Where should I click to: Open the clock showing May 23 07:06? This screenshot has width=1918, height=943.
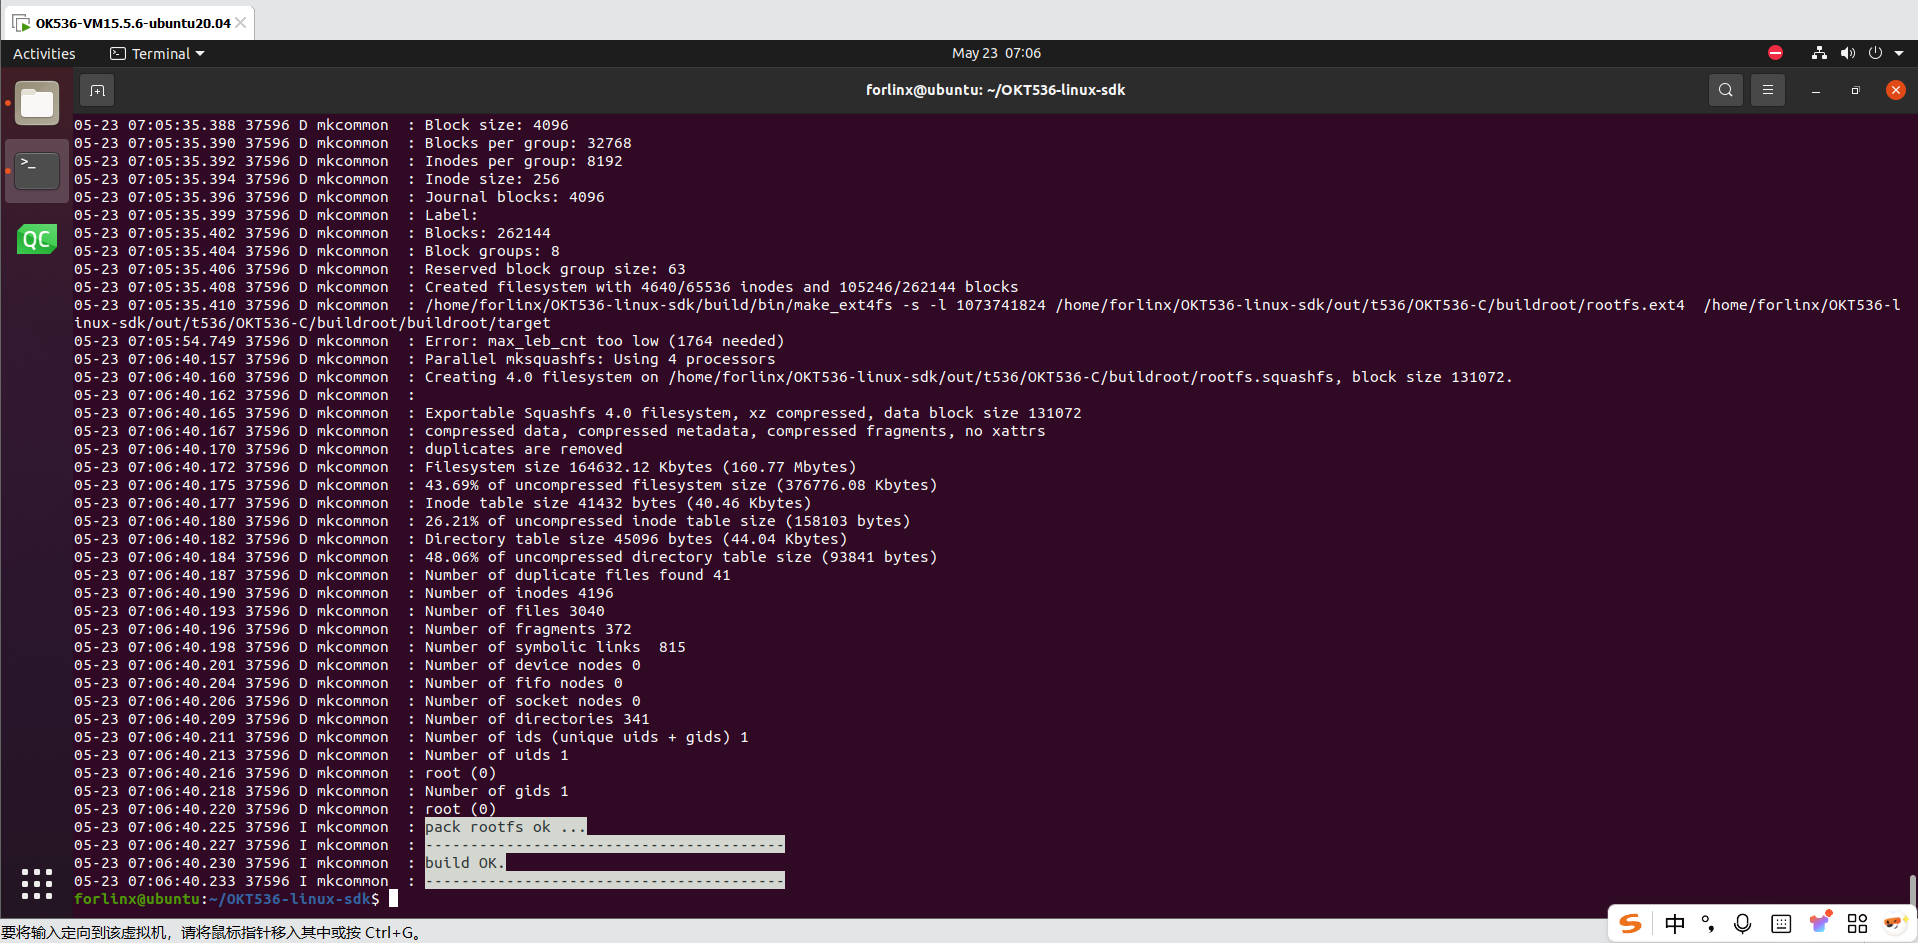click(x=995, y=53)
